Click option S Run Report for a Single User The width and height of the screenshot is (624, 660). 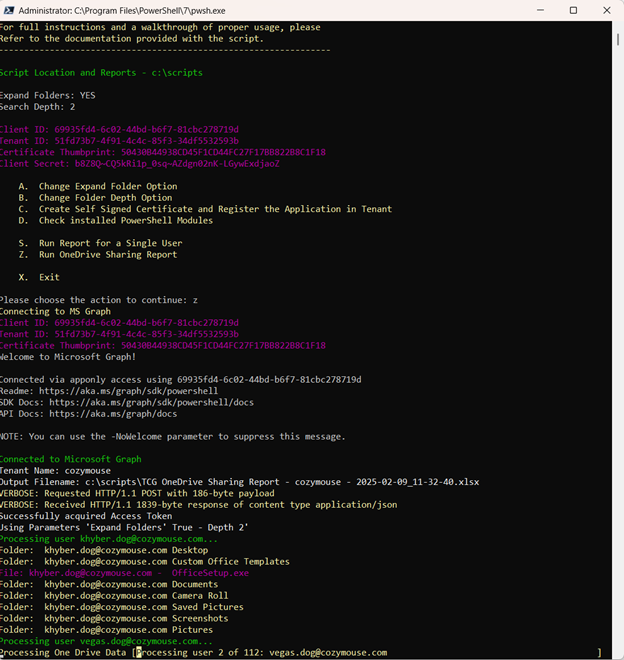[111, 243]
